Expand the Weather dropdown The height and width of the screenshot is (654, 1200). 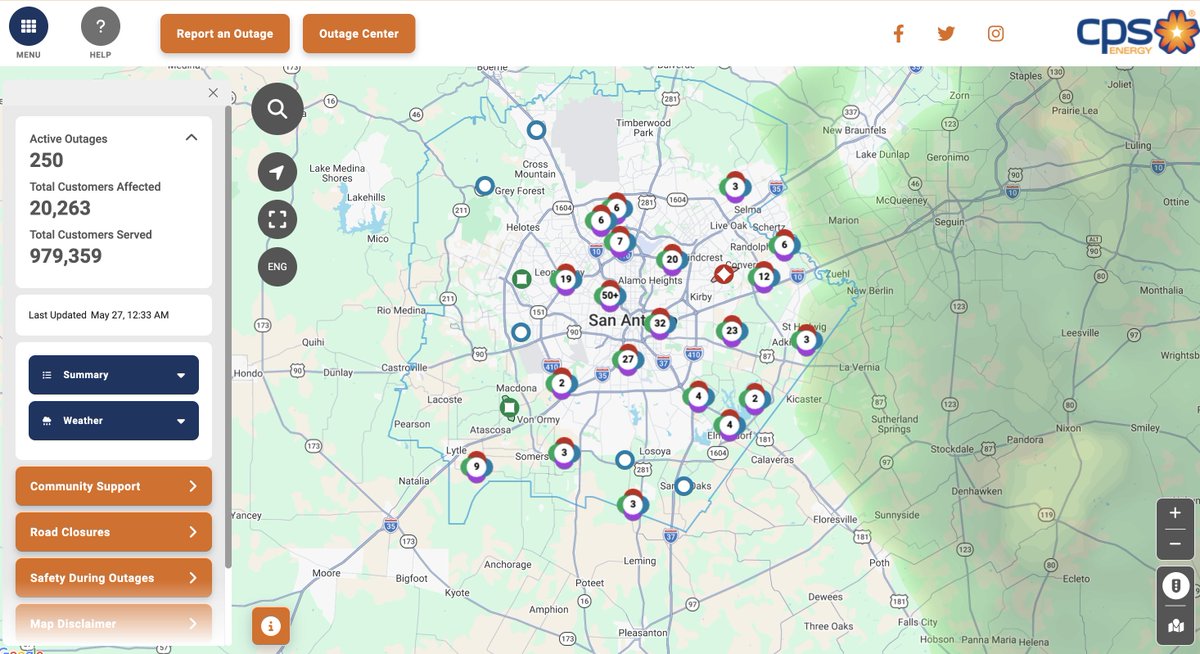click(x=114, y=421)
